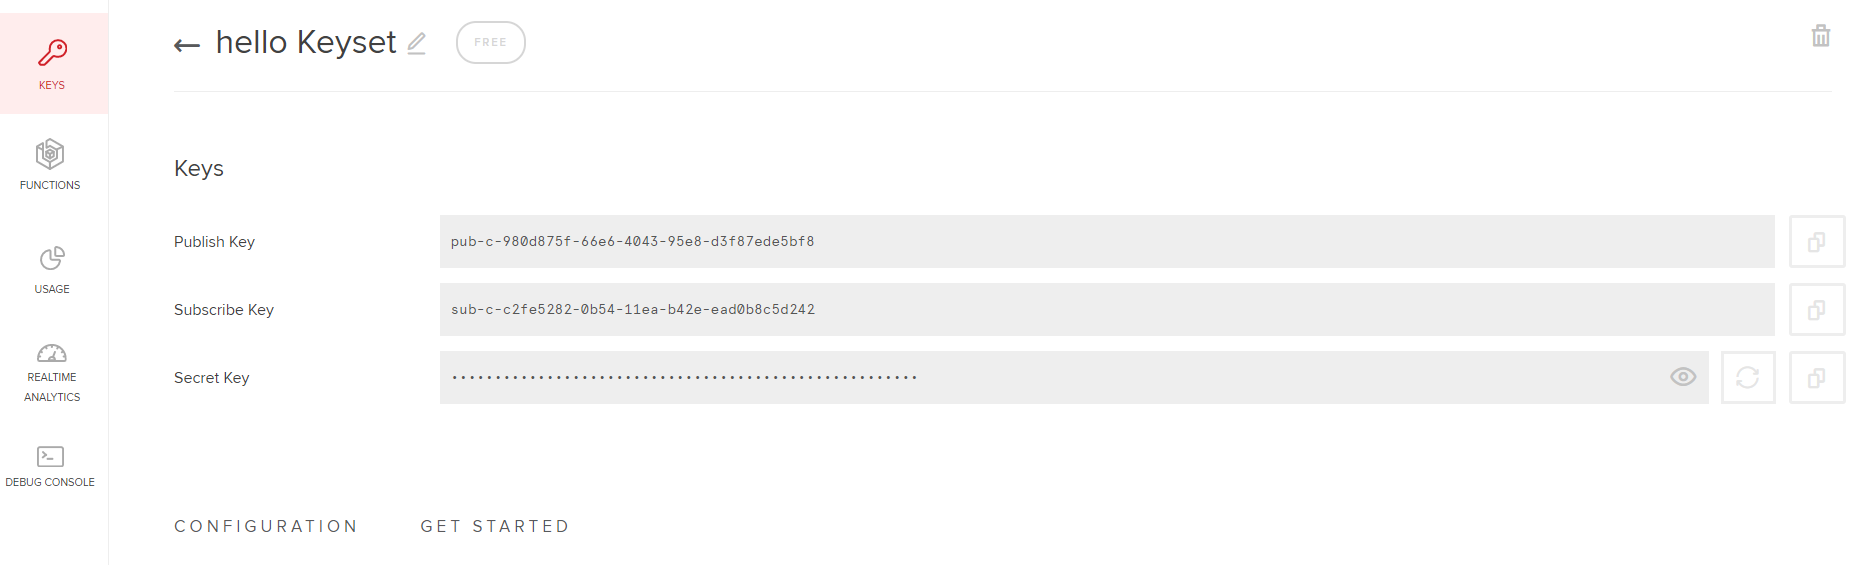Image resolution: width=1869 pixels, height=565 pixels.
Task: Edit the hello Keyset name with pencil
Action: click(x=417, y=43)
